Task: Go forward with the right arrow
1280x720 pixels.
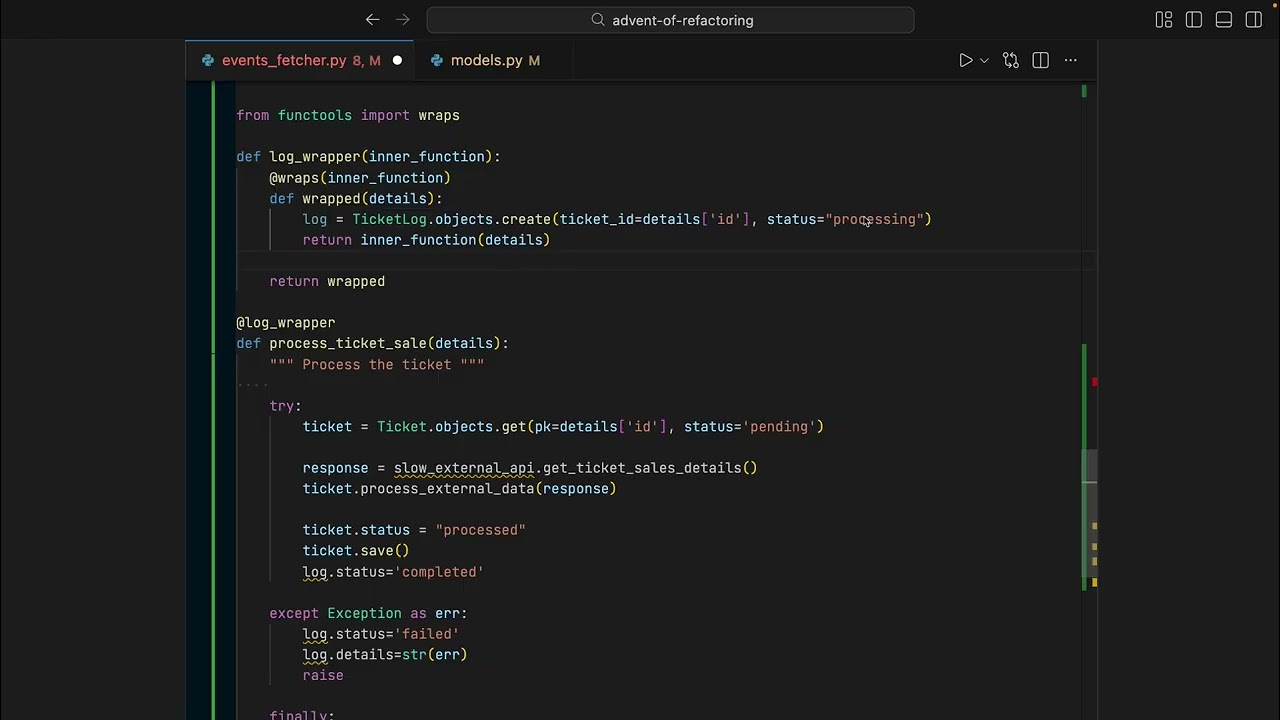Action: pos(403,20)
